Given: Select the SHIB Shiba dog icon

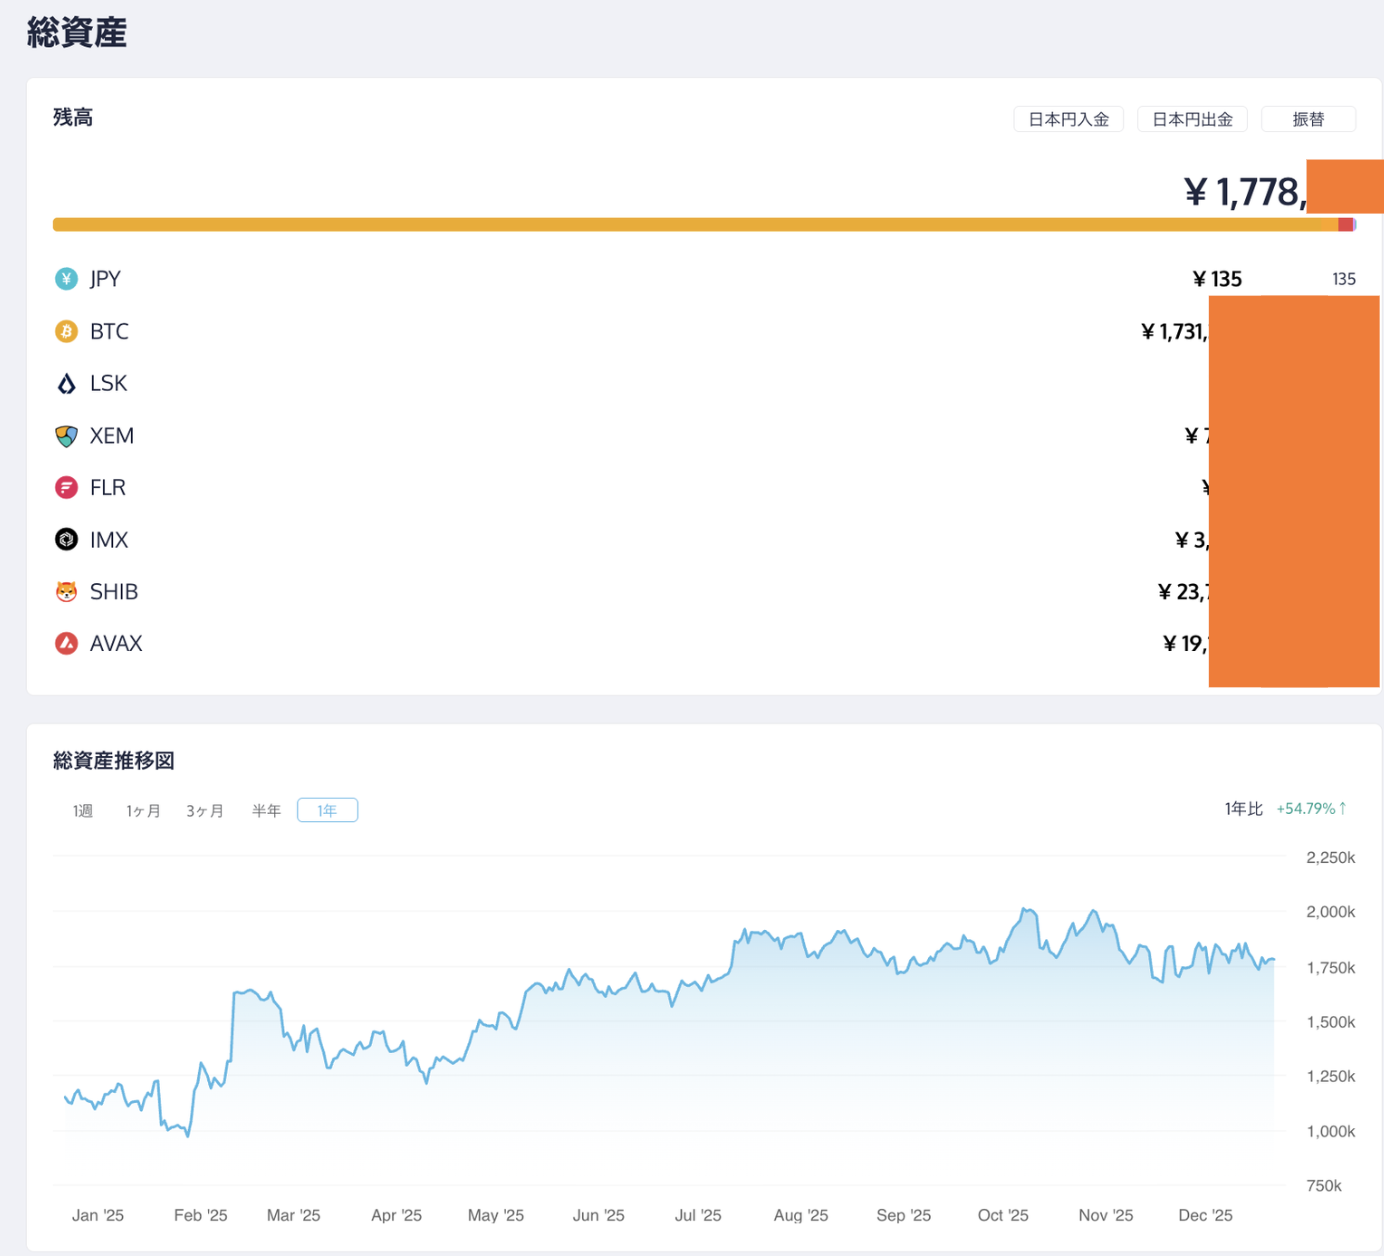Looking at the screenshot, I should pos(66,592).
